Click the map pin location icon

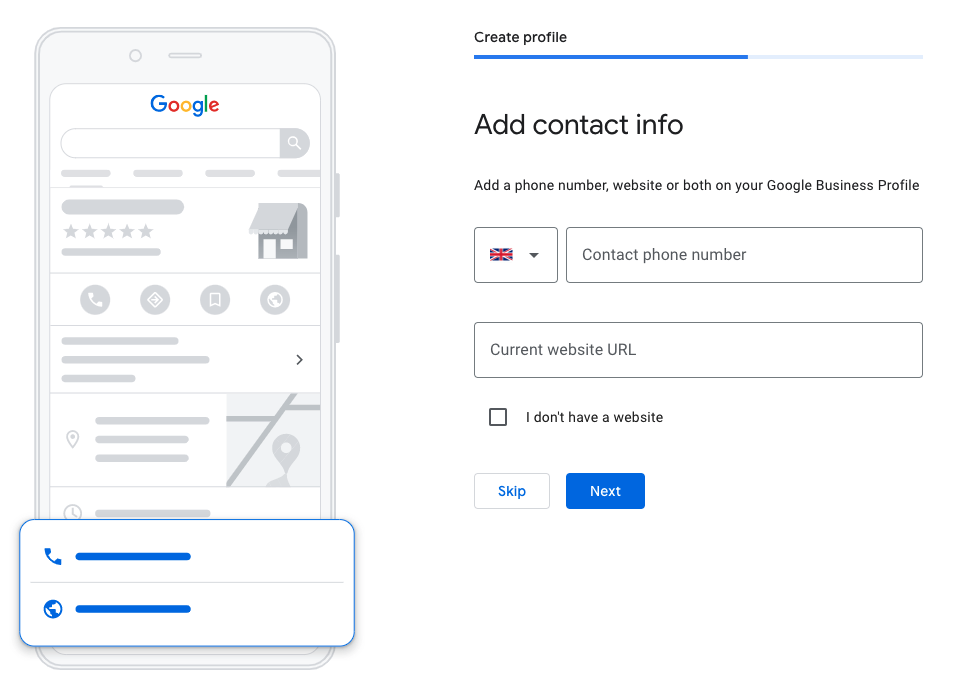click(73, 439)
